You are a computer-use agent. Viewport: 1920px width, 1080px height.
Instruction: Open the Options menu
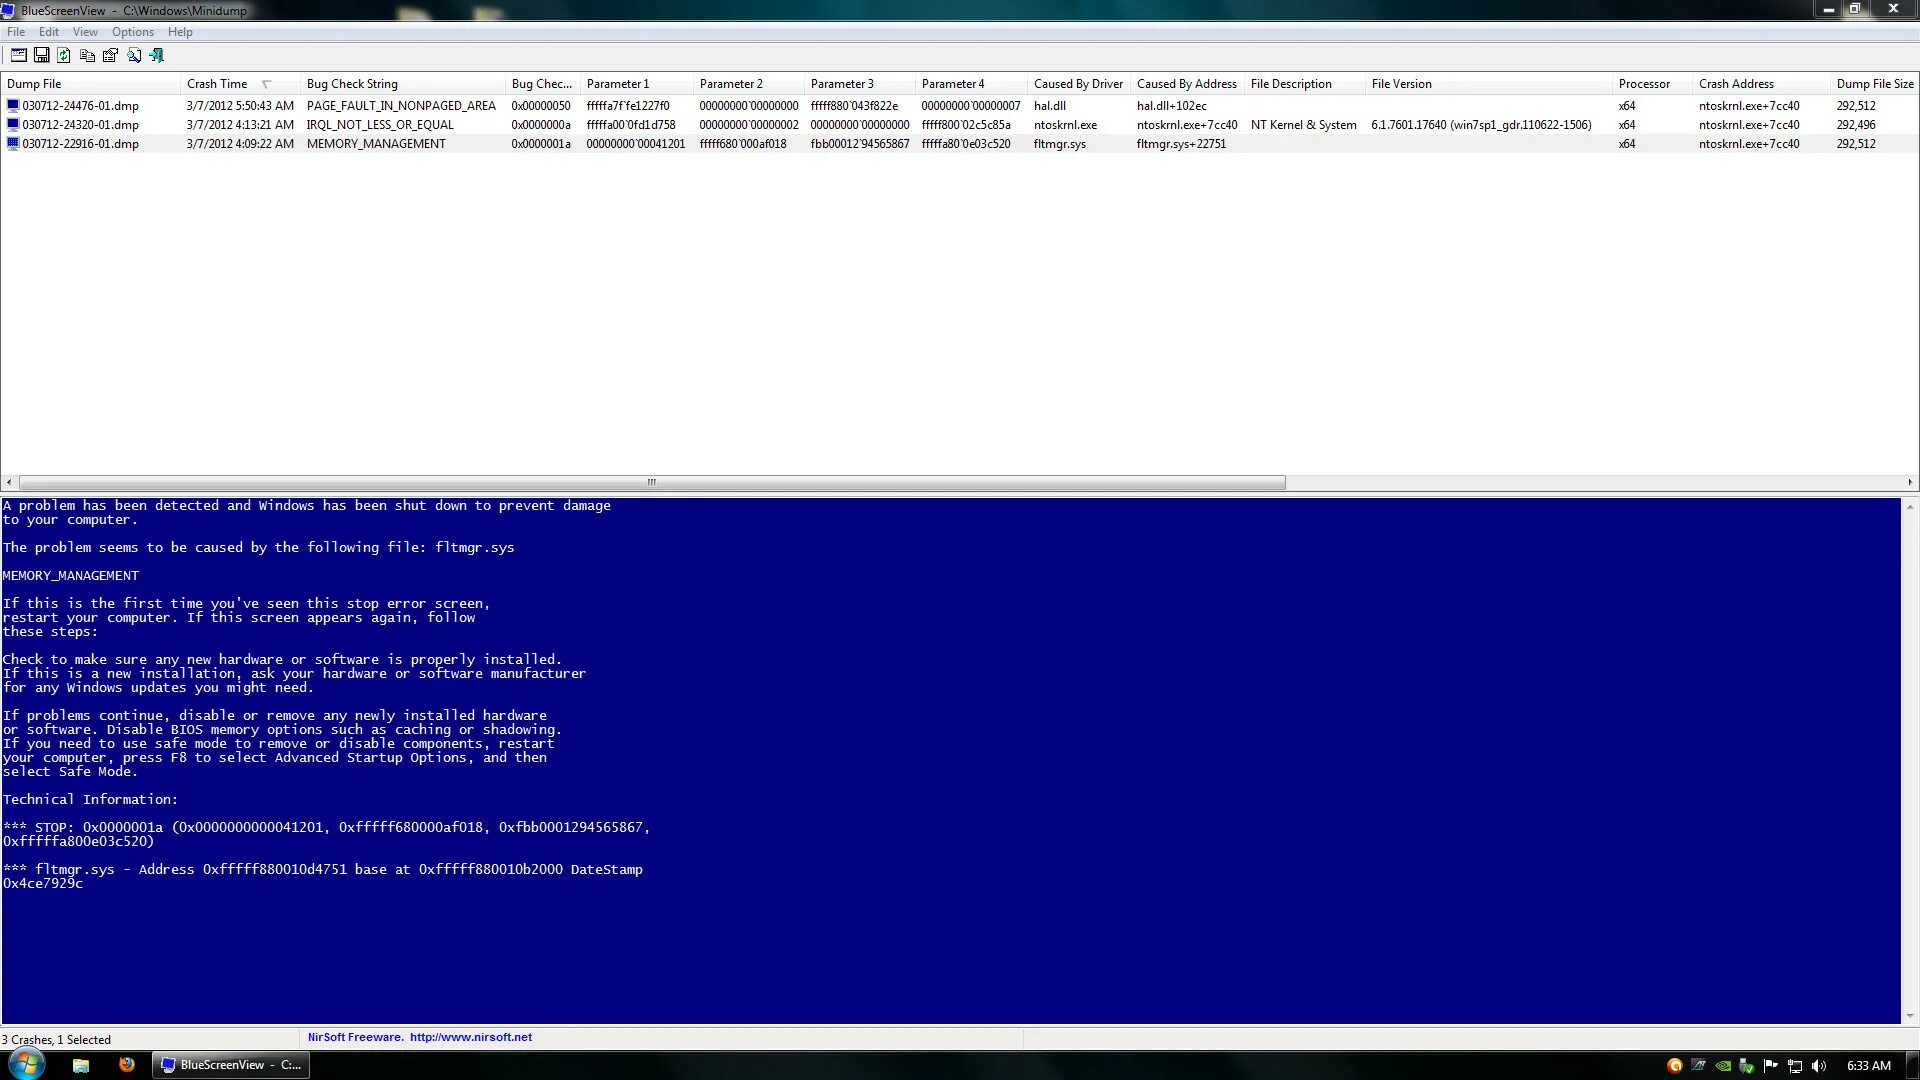[133, 30]
